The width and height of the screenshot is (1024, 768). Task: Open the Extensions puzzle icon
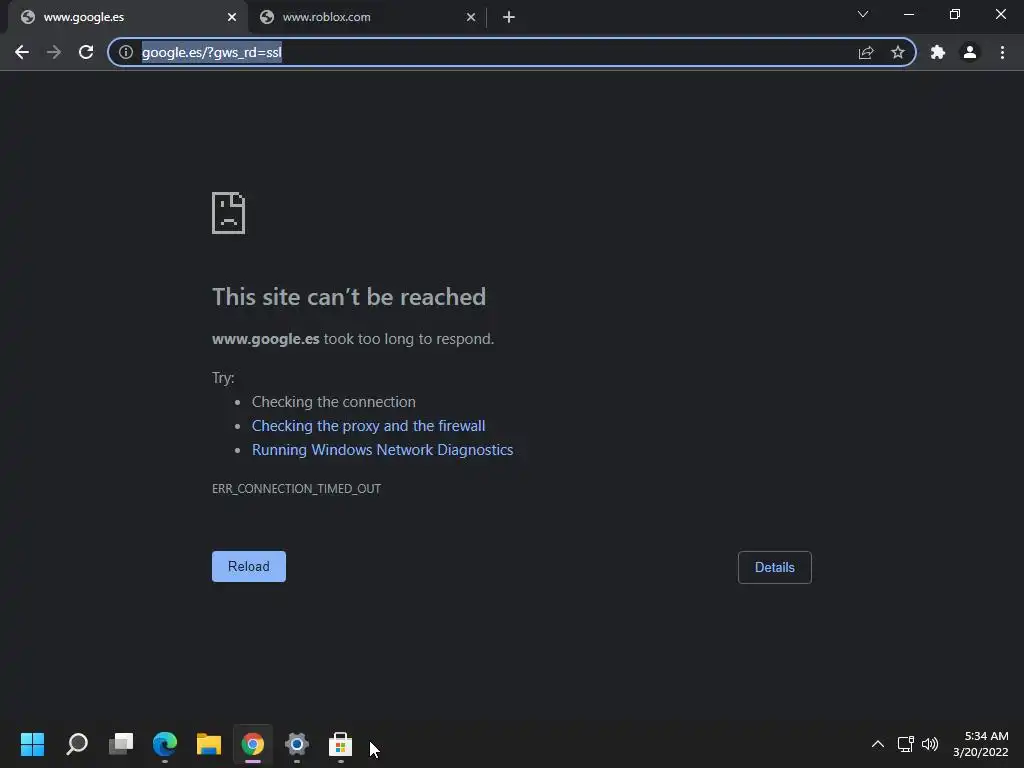[x=938, y=52]
